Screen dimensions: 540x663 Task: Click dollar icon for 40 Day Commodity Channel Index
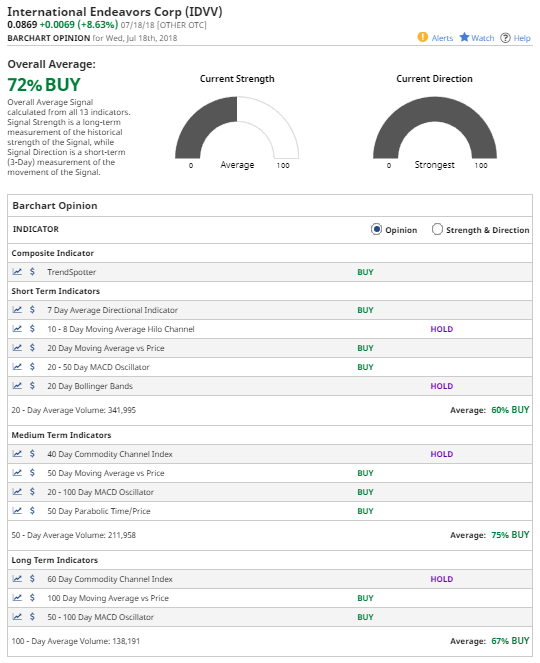(32, 454)
